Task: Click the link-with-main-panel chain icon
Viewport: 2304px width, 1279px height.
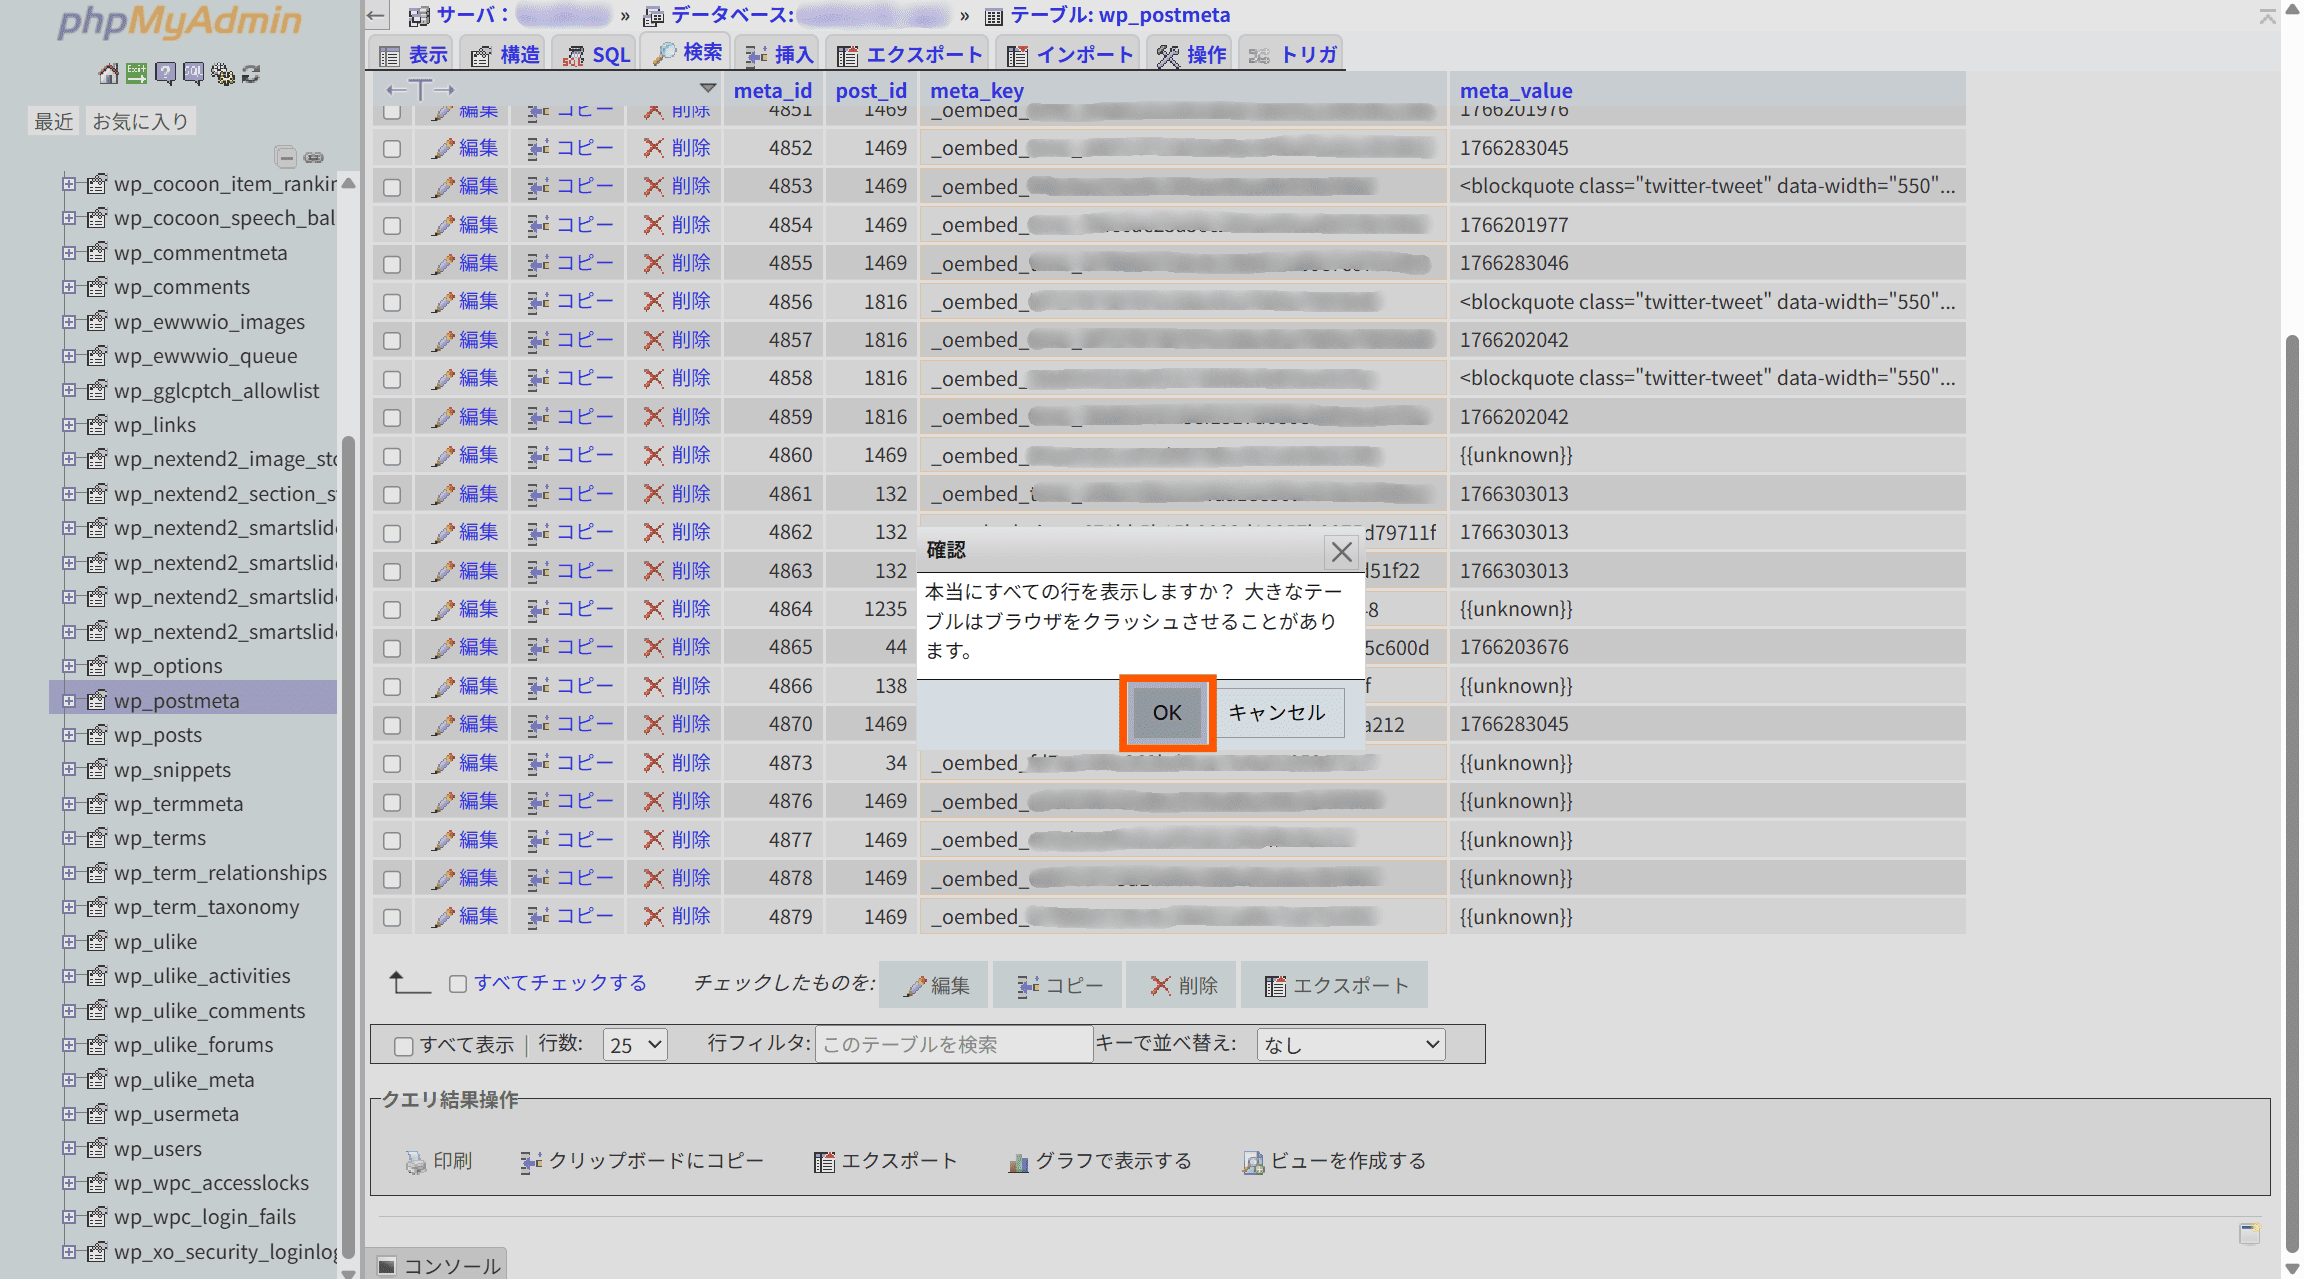Action: coord(314,157)
